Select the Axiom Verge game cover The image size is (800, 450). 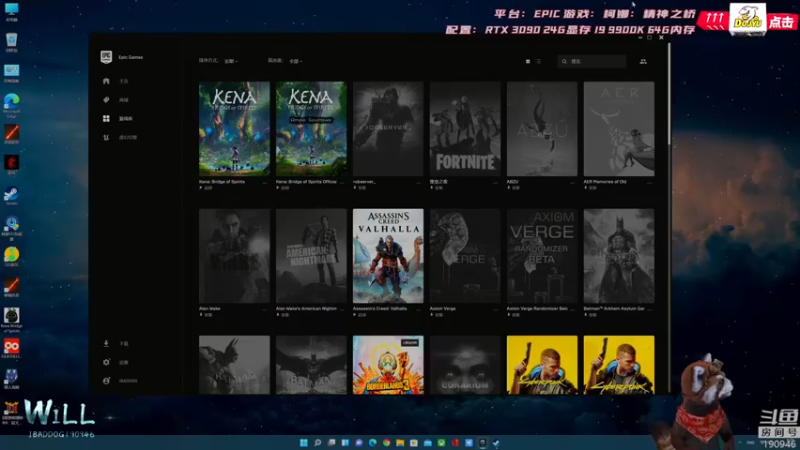tap(465, 256)
